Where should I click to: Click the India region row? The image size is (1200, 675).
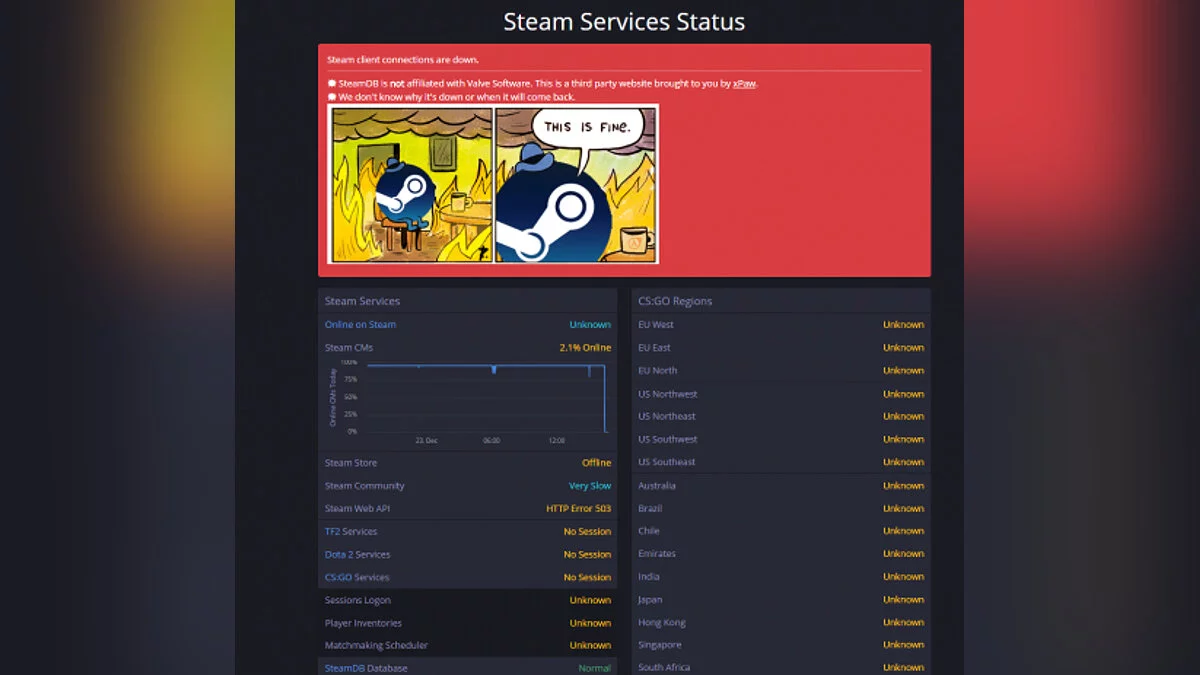click(x=781, y=576)
